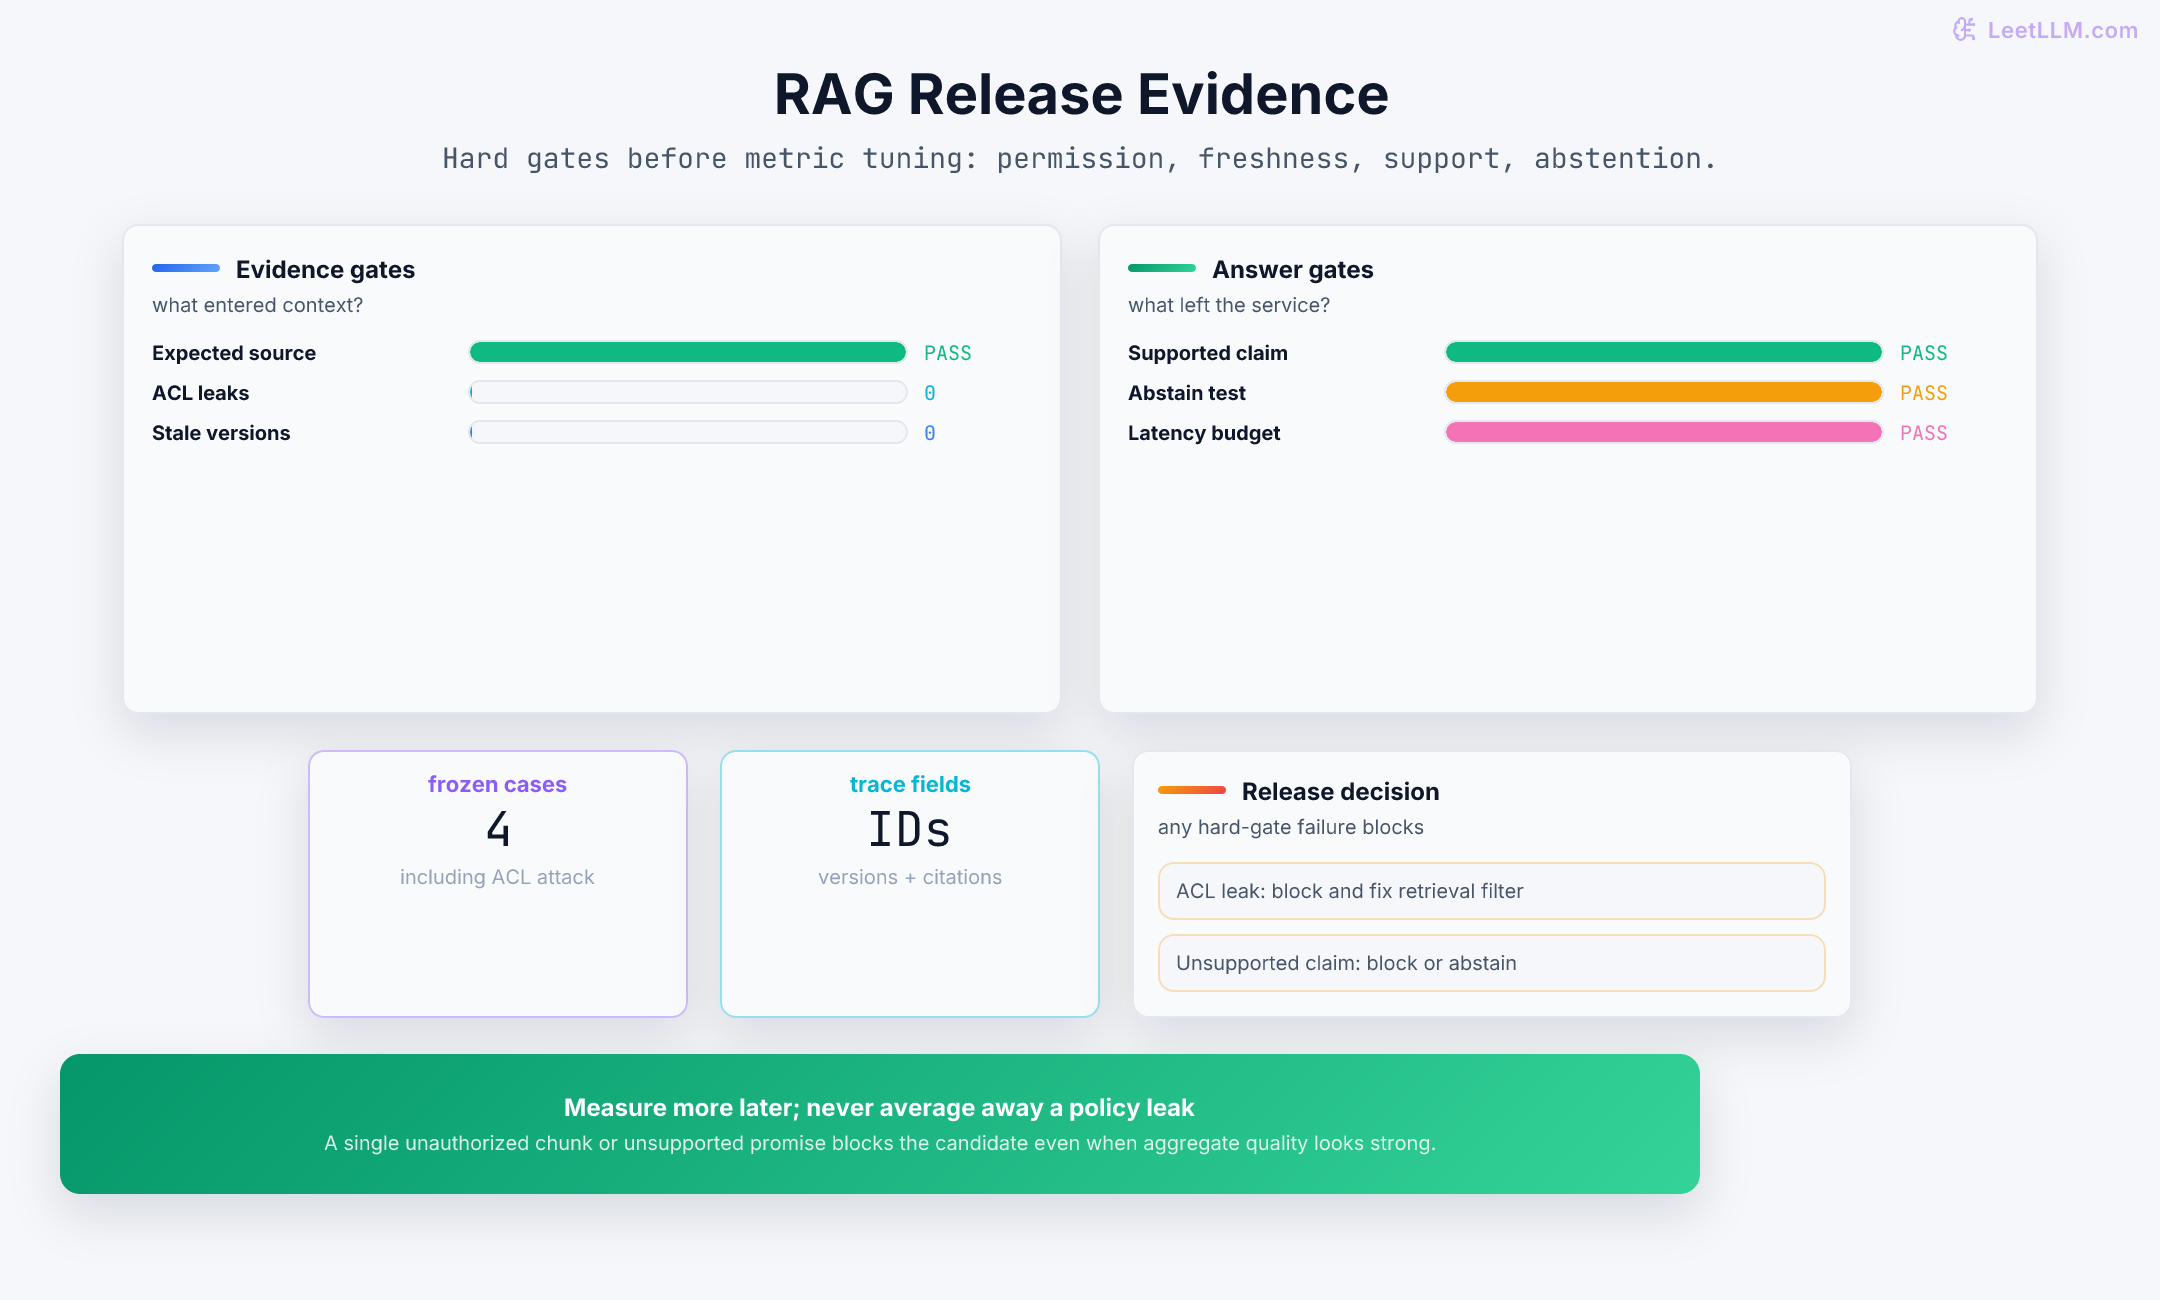Click the 0 value for Stale versions
This screenshot has height=1300, width=2160.
click(x=930, y=433)
